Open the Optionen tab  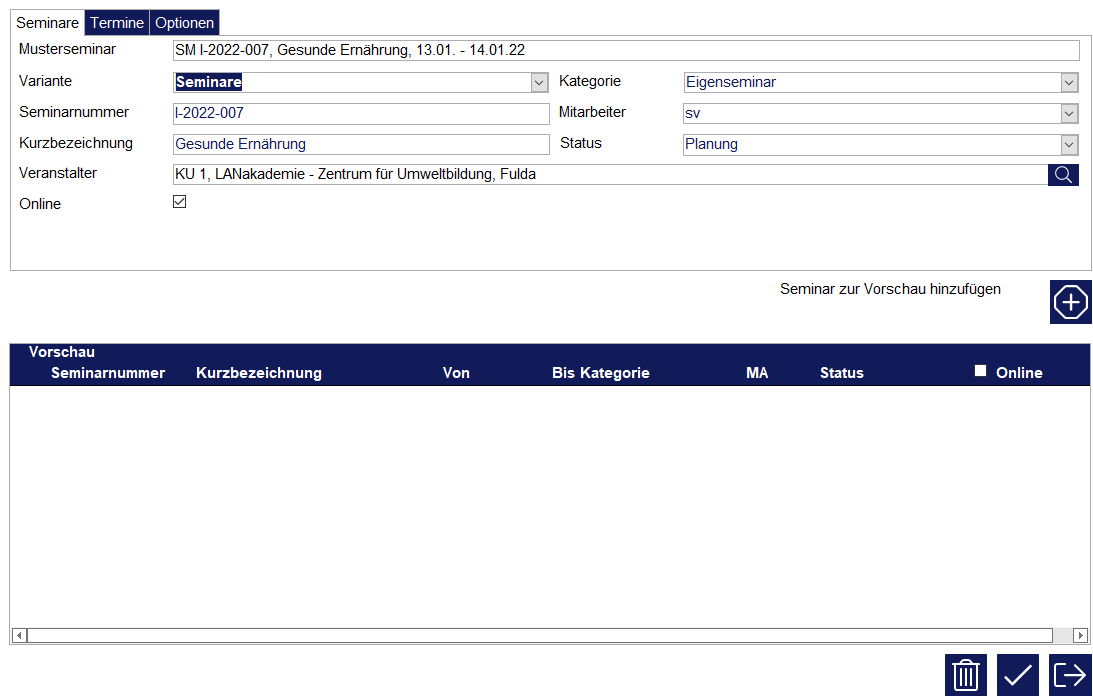point(184,22)
